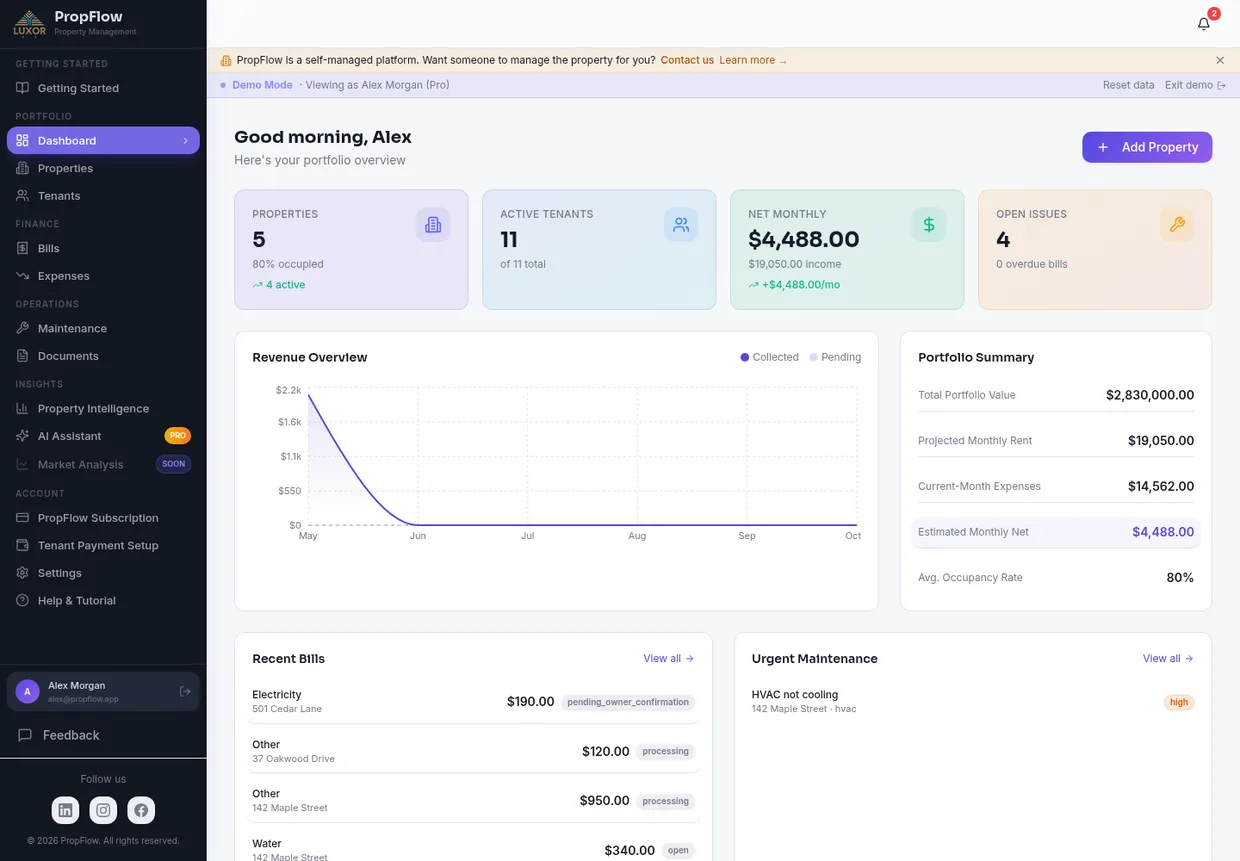This screenshot has height=861, width=1240.
Task: Click the Total Portfolio Value amount
Action: point(1150,395)
